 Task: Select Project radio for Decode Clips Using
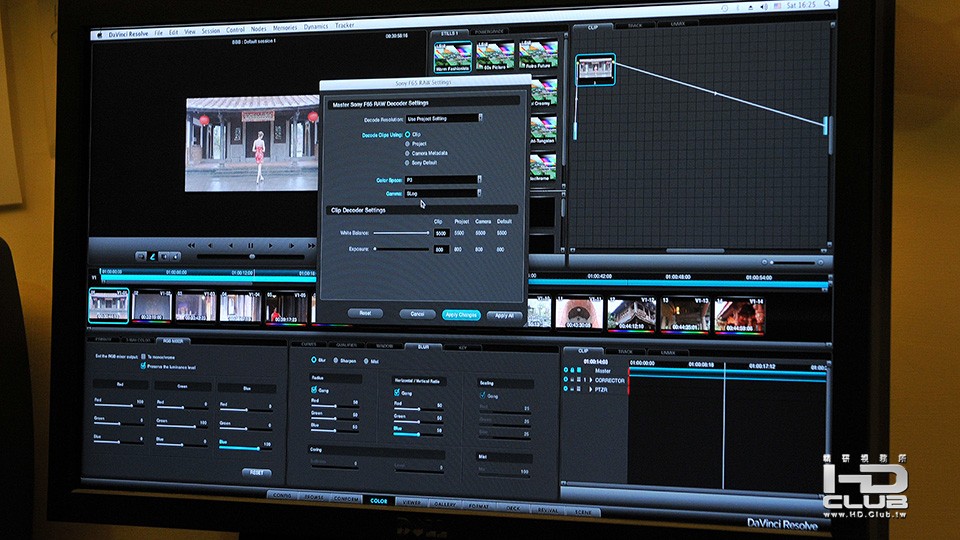[408, 144]
